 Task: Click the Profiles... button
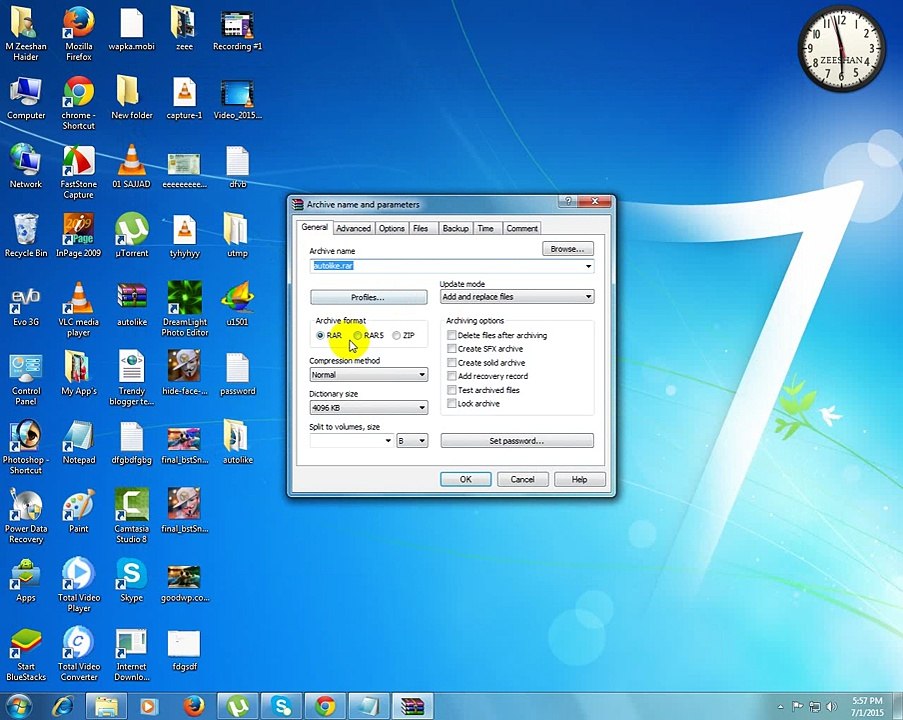(369, 297)
